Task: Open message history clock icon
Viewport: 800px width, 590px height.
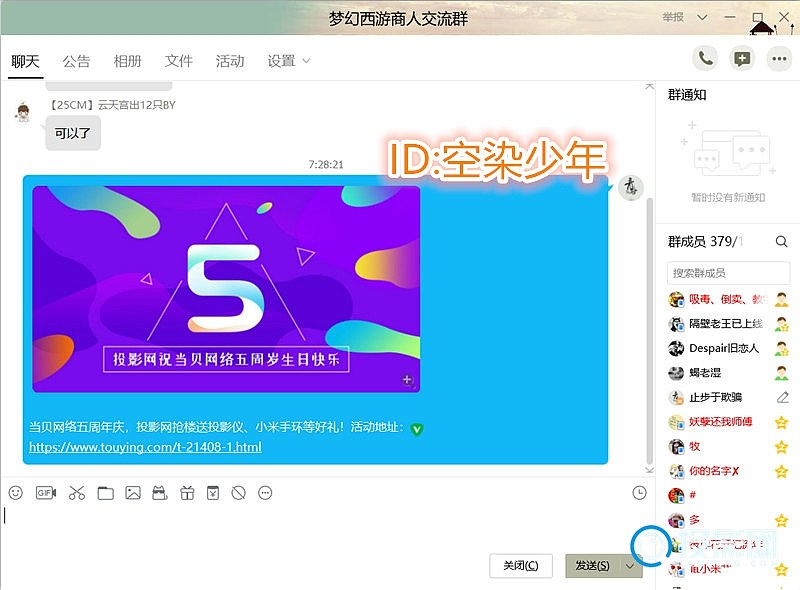Action: tap(639, 493)
